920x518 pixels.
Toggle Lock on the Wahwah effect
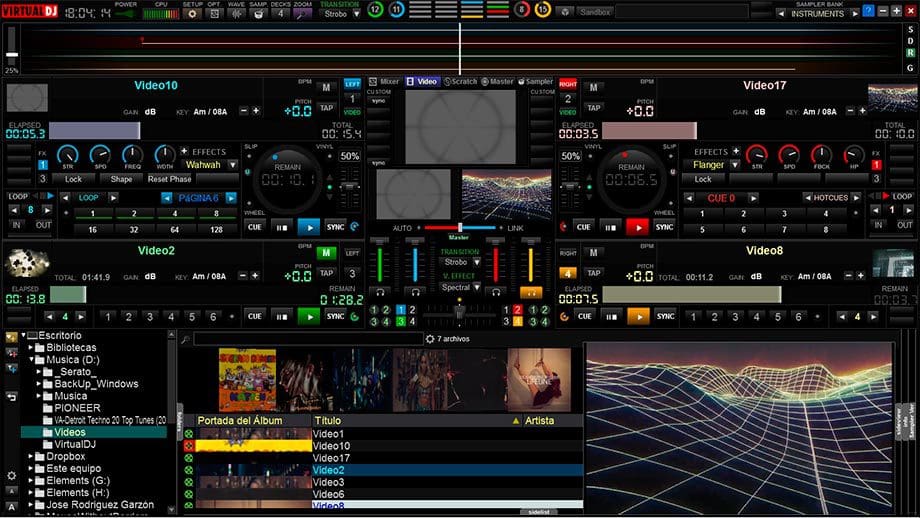coord(73,179)
